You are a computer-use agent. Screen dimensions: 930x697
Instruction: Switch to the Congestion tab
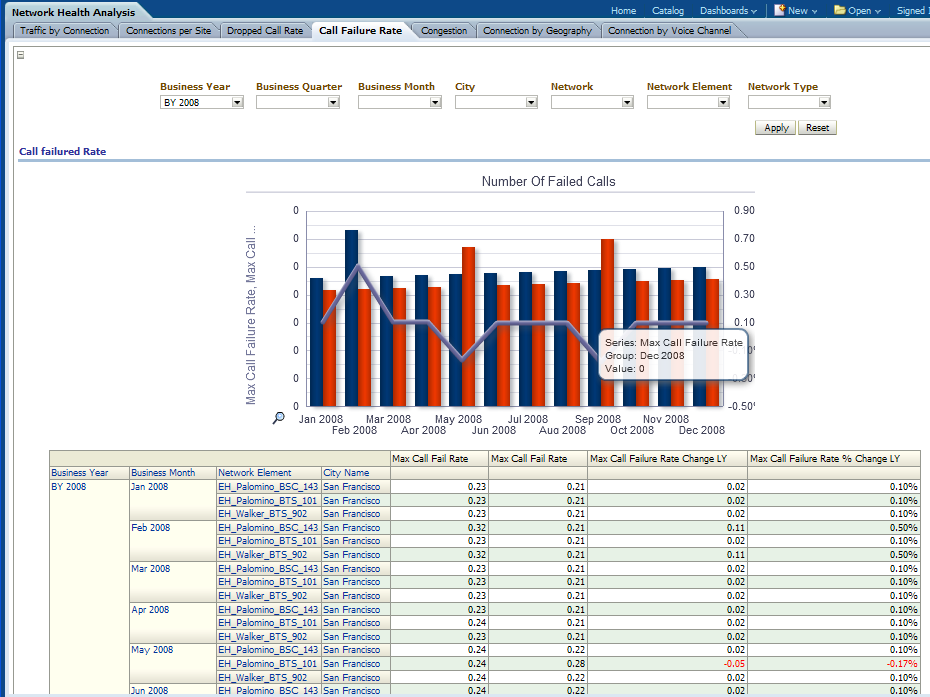pyautogui.click(x=444, y=31)
